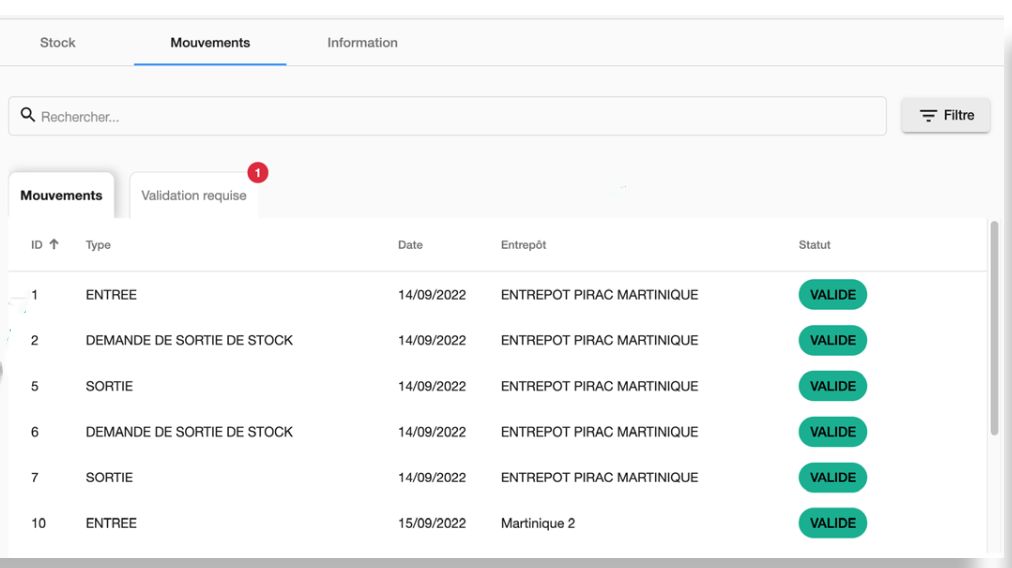Click the vertical scrollbar of the table
1012x568 pixels.
[993, 330]
